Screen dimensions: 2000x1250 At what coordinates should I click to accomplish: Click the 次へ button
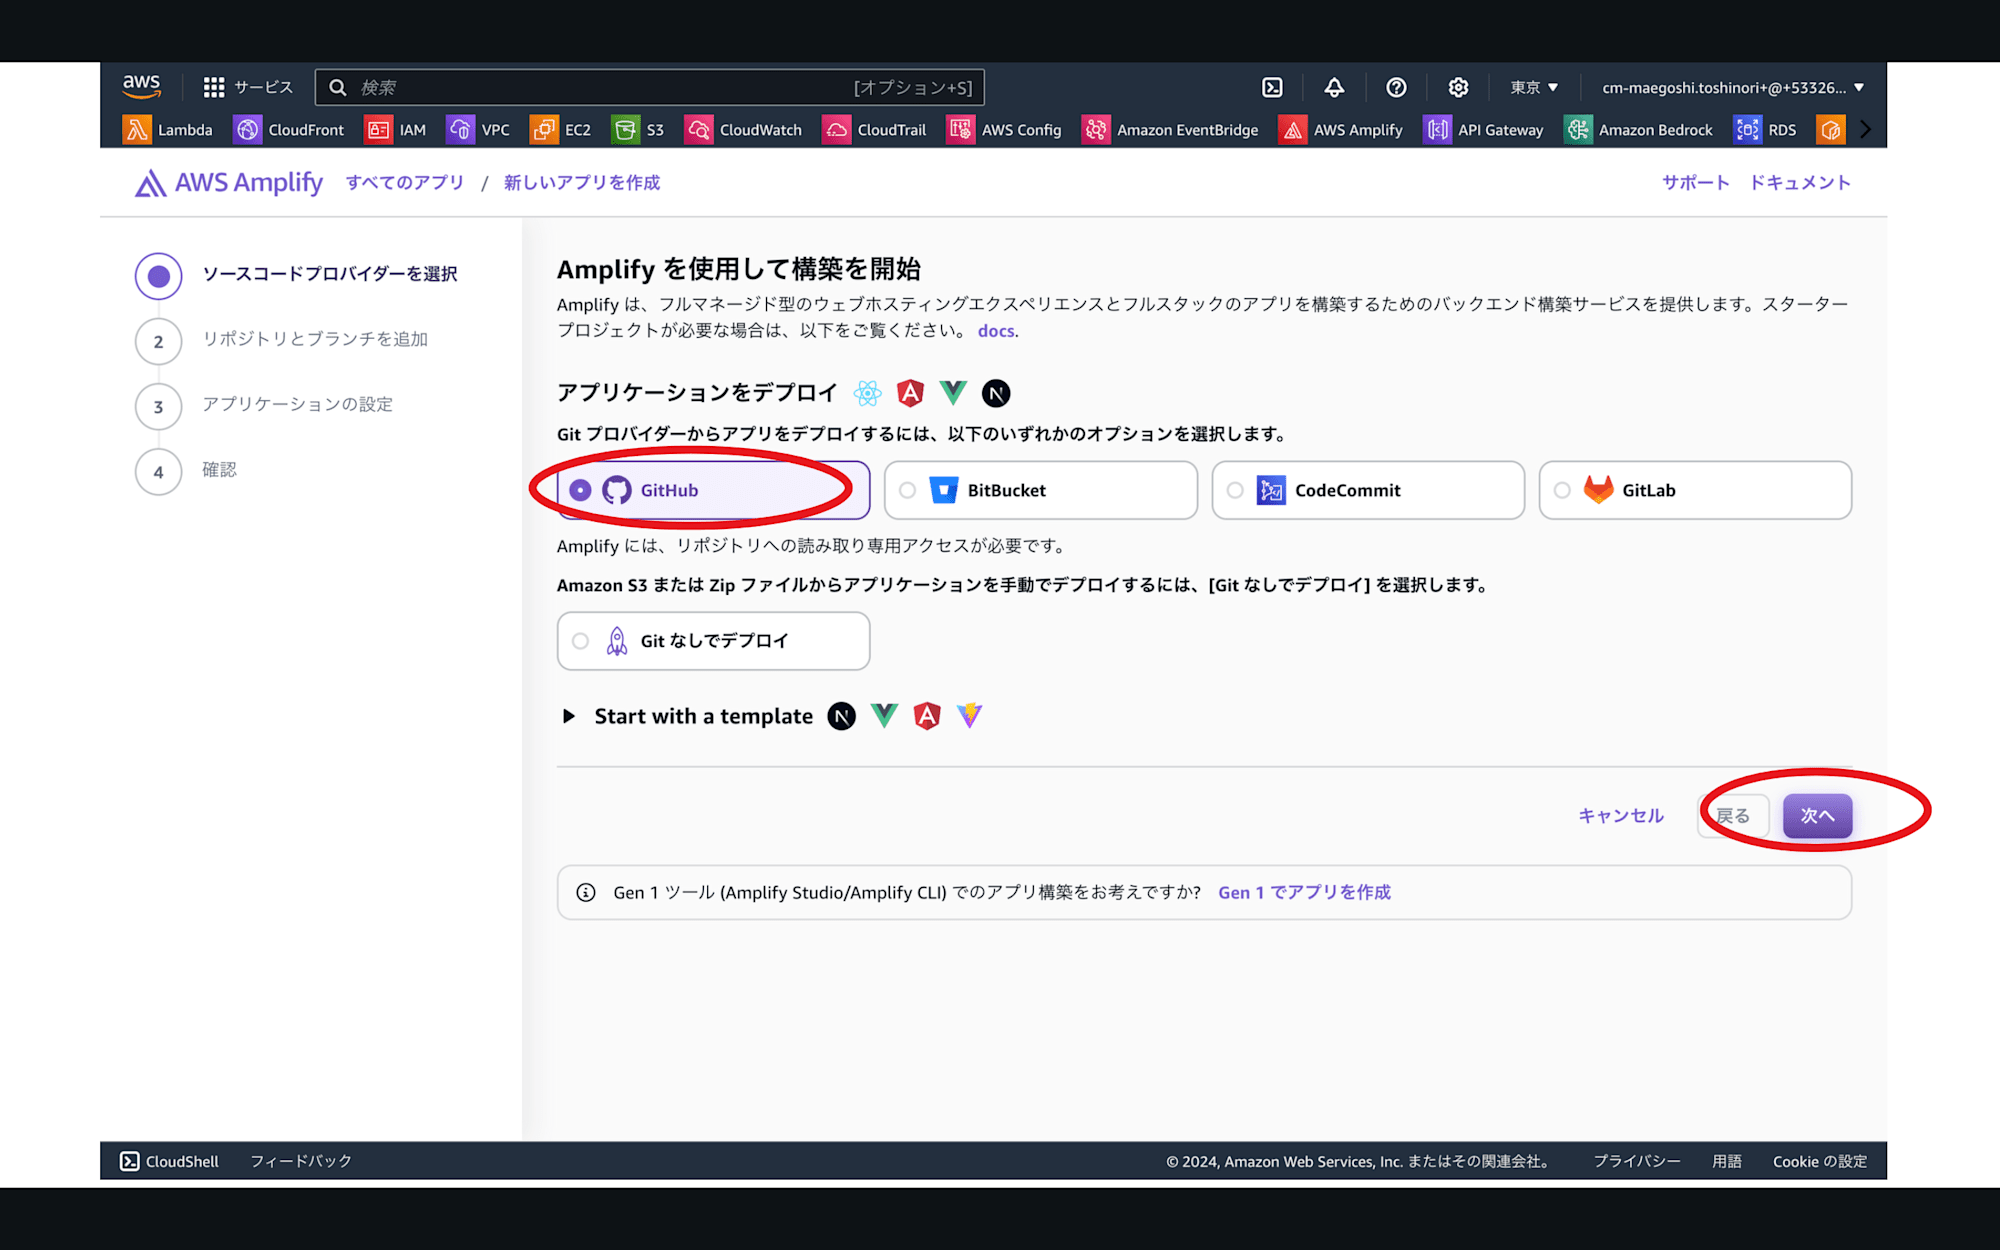(1817, 816)
